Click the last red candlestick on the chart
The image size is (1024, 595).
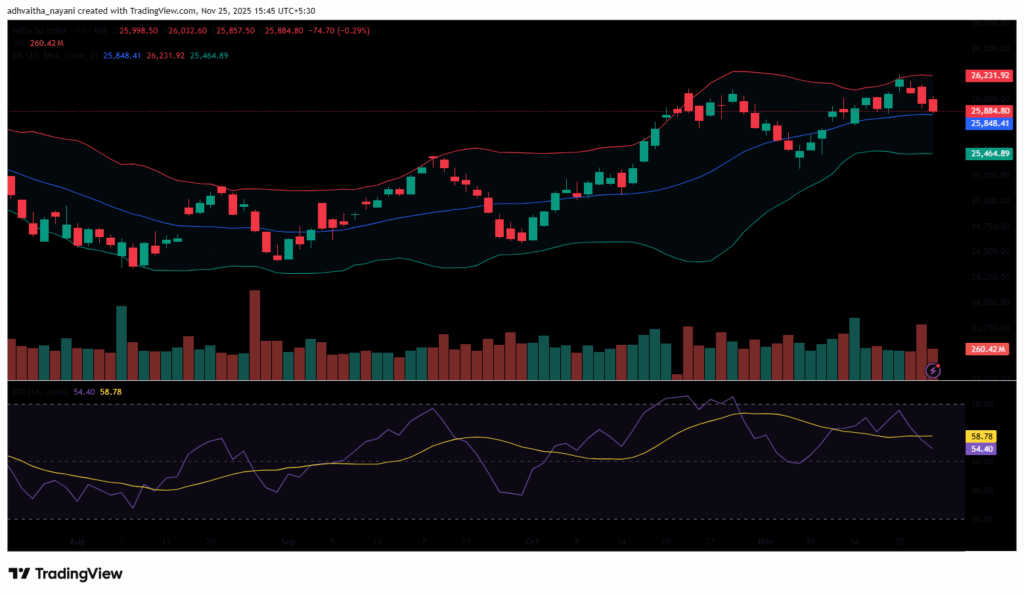pos(933,105)
